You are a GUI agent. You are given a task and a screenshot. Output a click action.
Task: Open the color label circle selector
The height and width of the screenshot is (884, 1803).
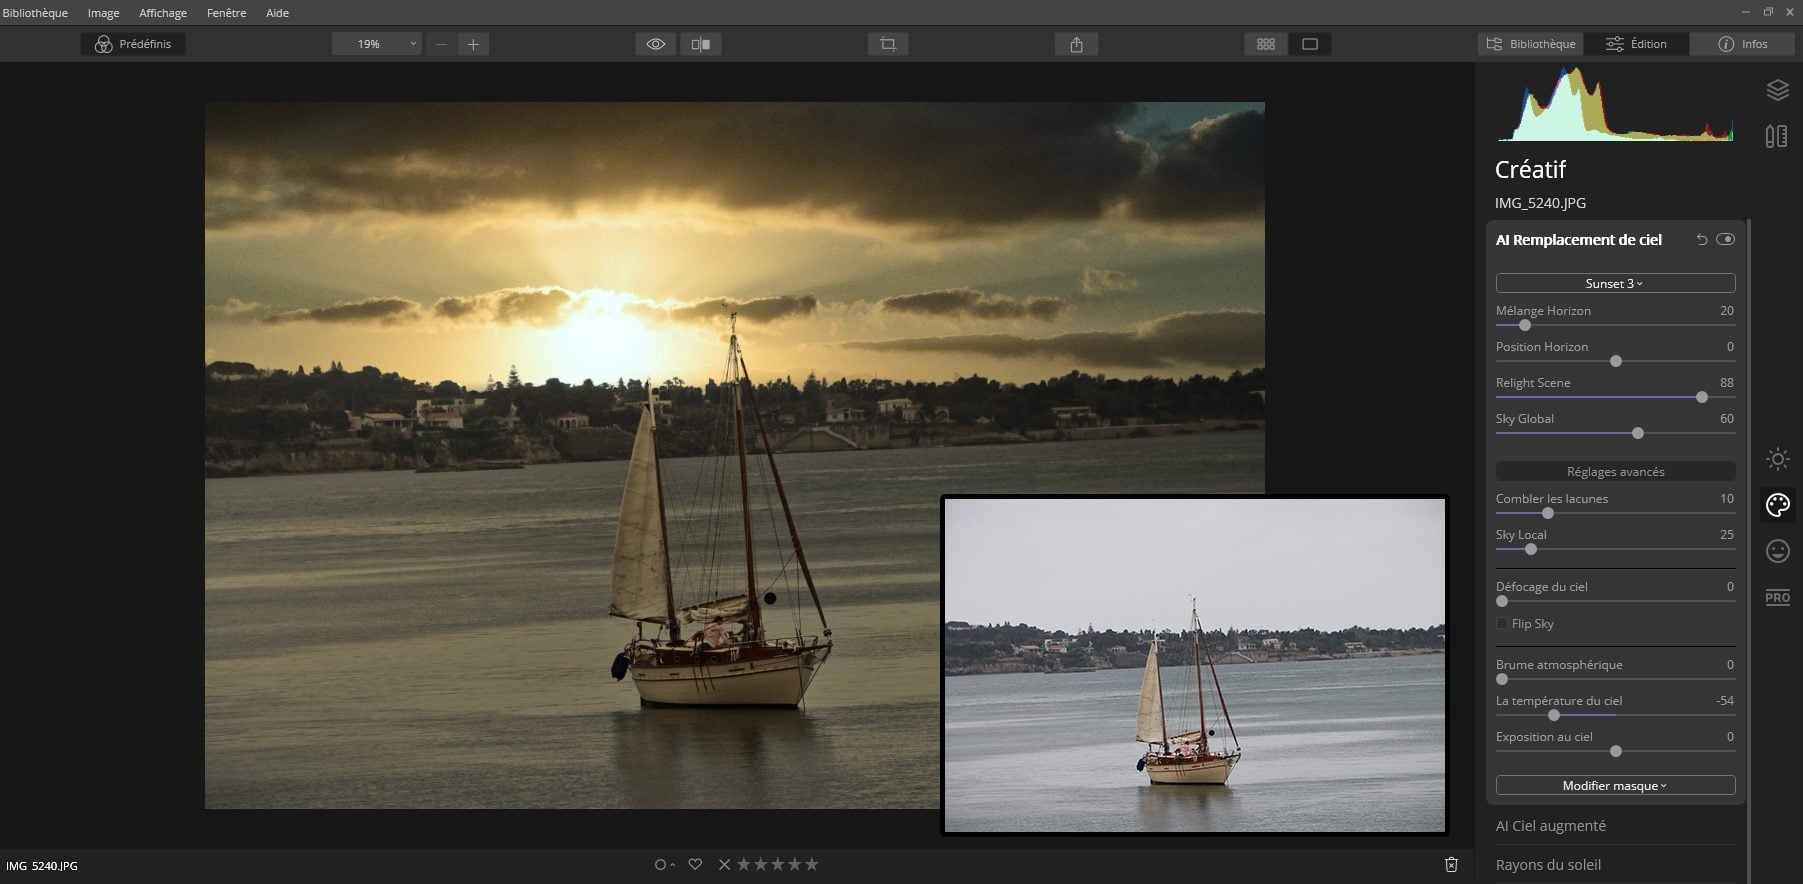[663, 865]
